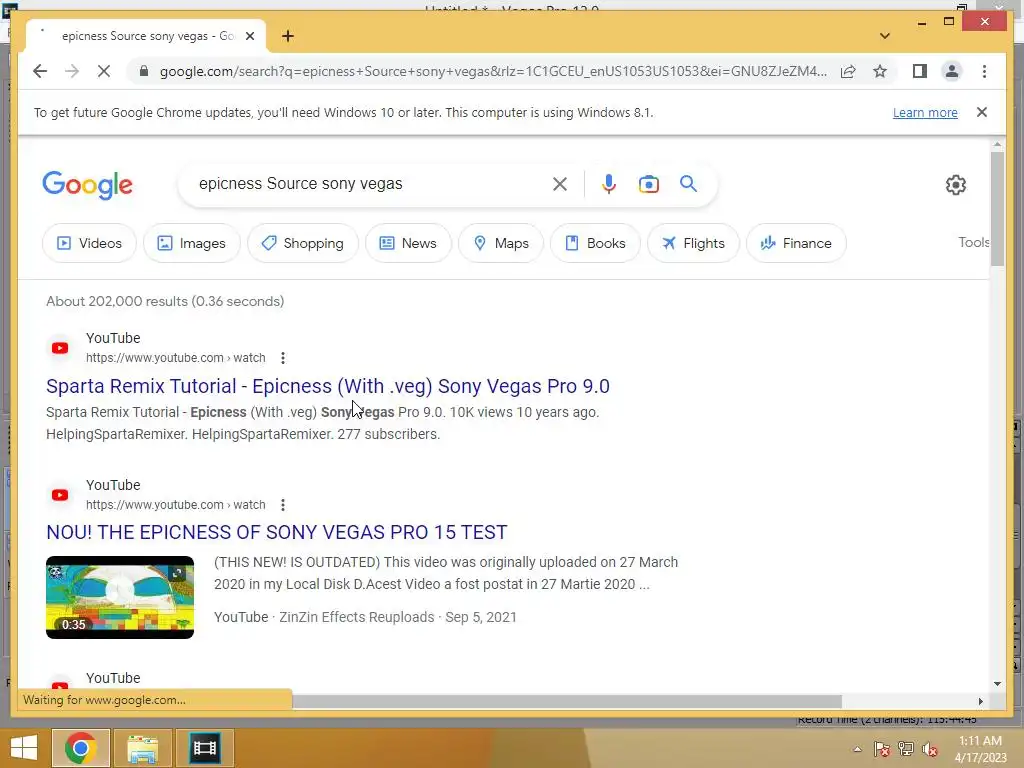Share this page from the address bar
Image resolution: width=1024 pixels, height=768 pixels.
tap(848, 71)
